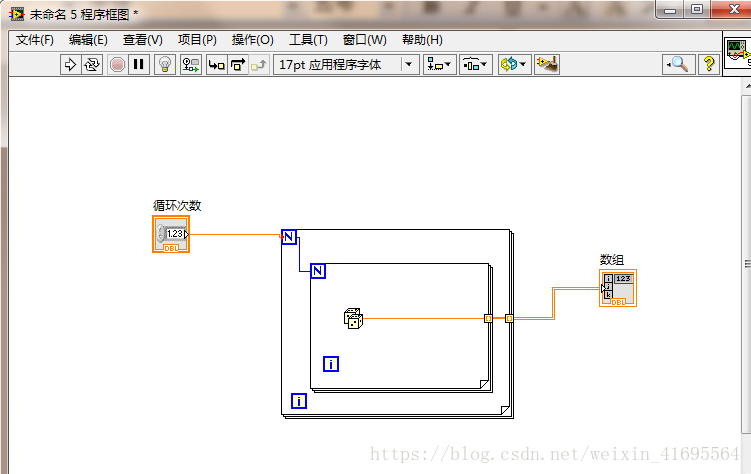Open the 操作(O) menu
Viewport: 751px width, 474px height.
coord(252,40)
